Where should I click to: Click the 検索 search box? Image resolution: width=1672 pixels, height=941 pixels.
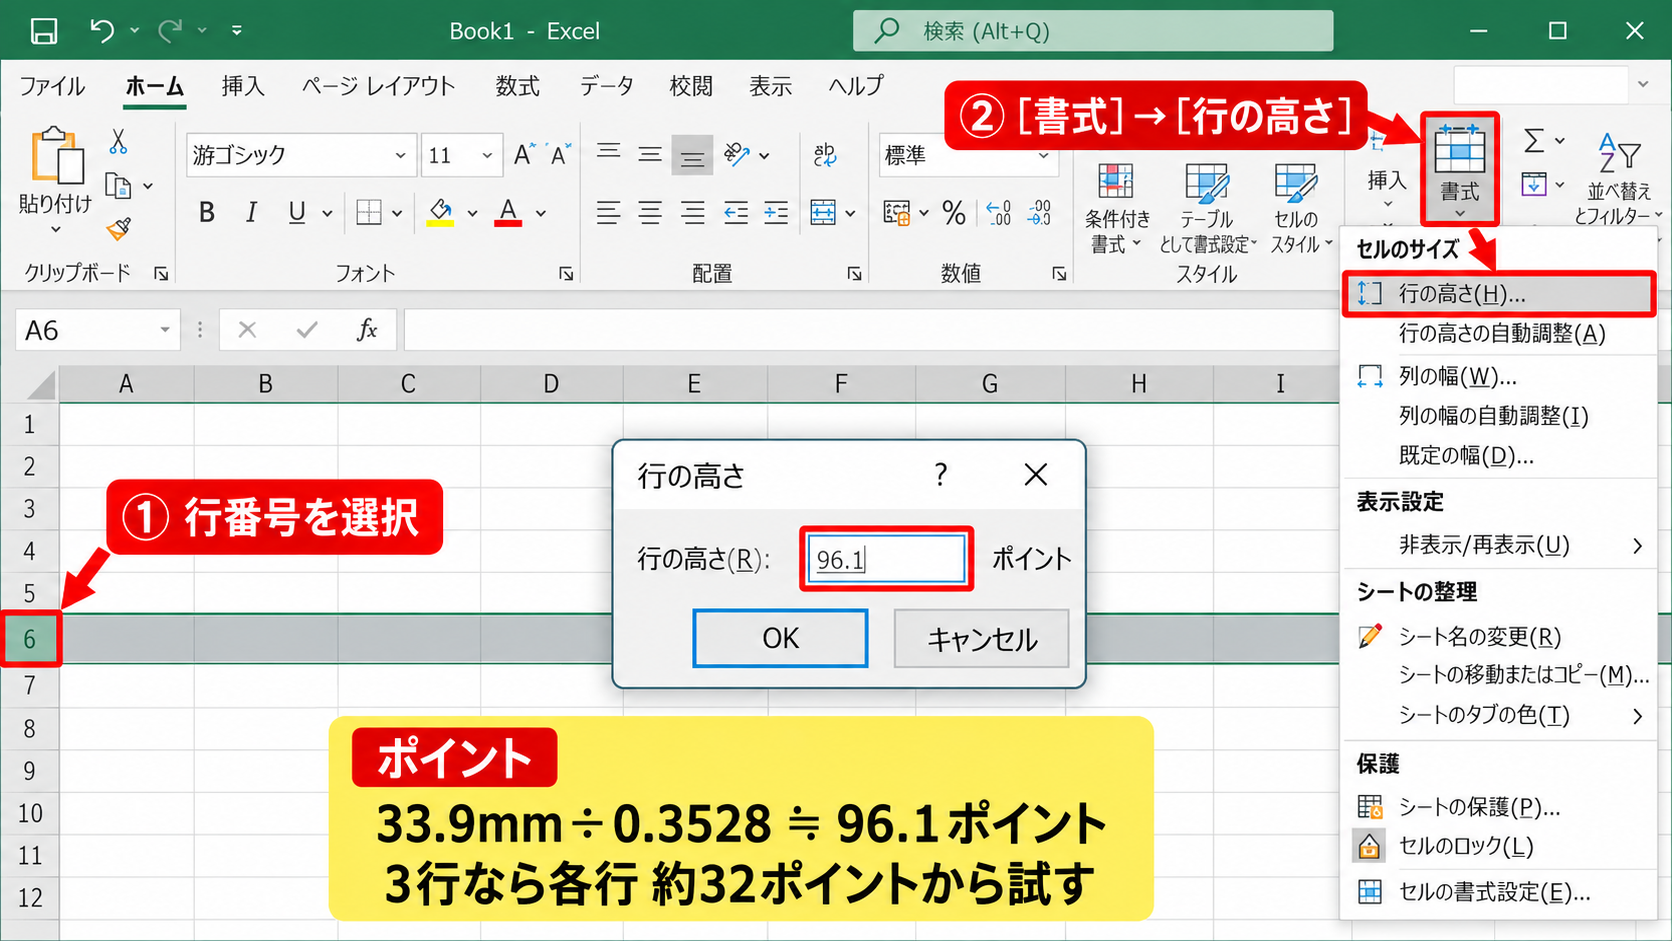[x=1093, y=31]
